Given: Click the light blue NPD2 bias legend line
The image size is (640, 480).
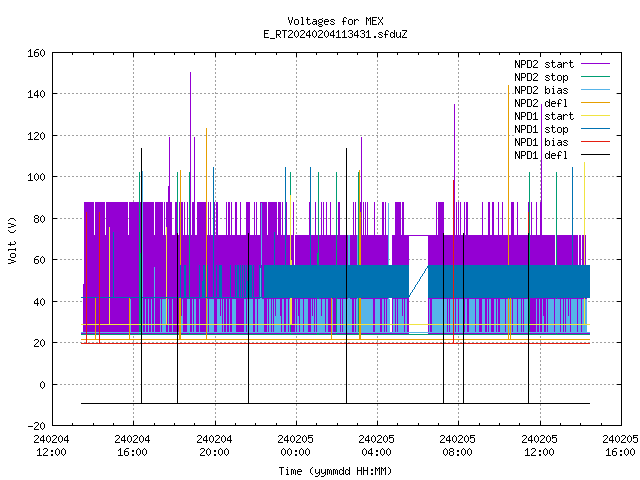Looking at the screenshot, I should (595, 90).
